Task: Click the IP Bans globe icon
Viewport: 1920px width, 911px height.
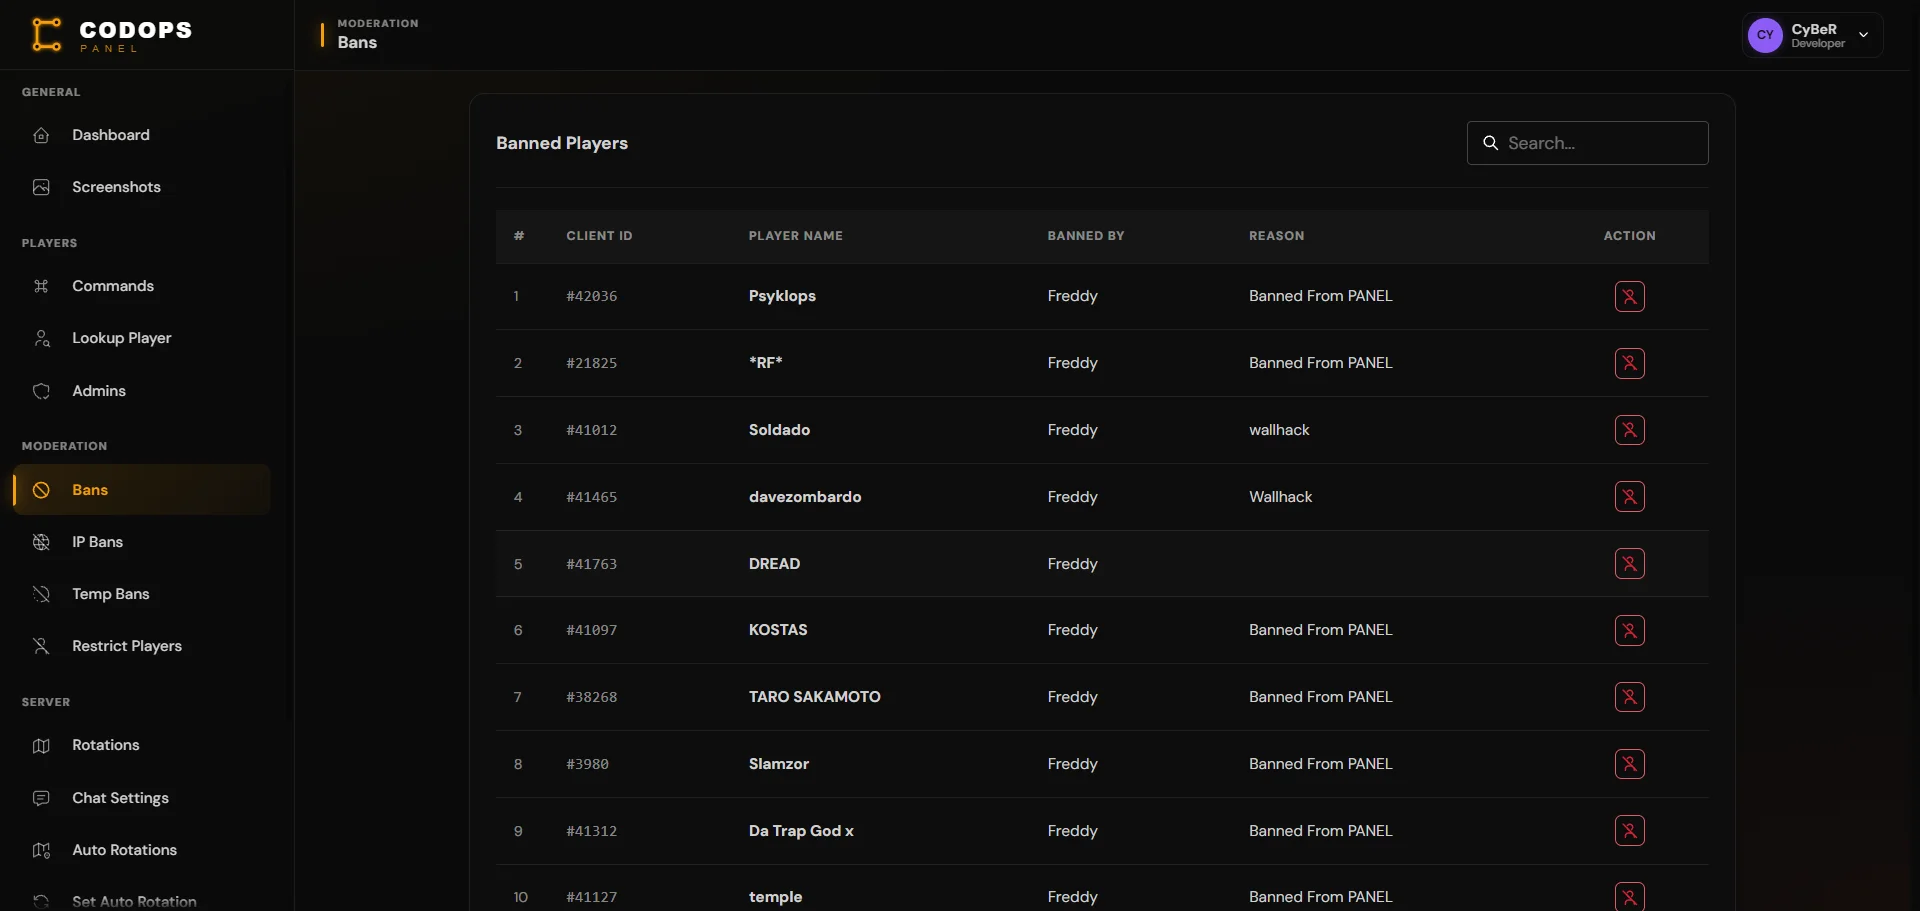Action: click(41, 542)
